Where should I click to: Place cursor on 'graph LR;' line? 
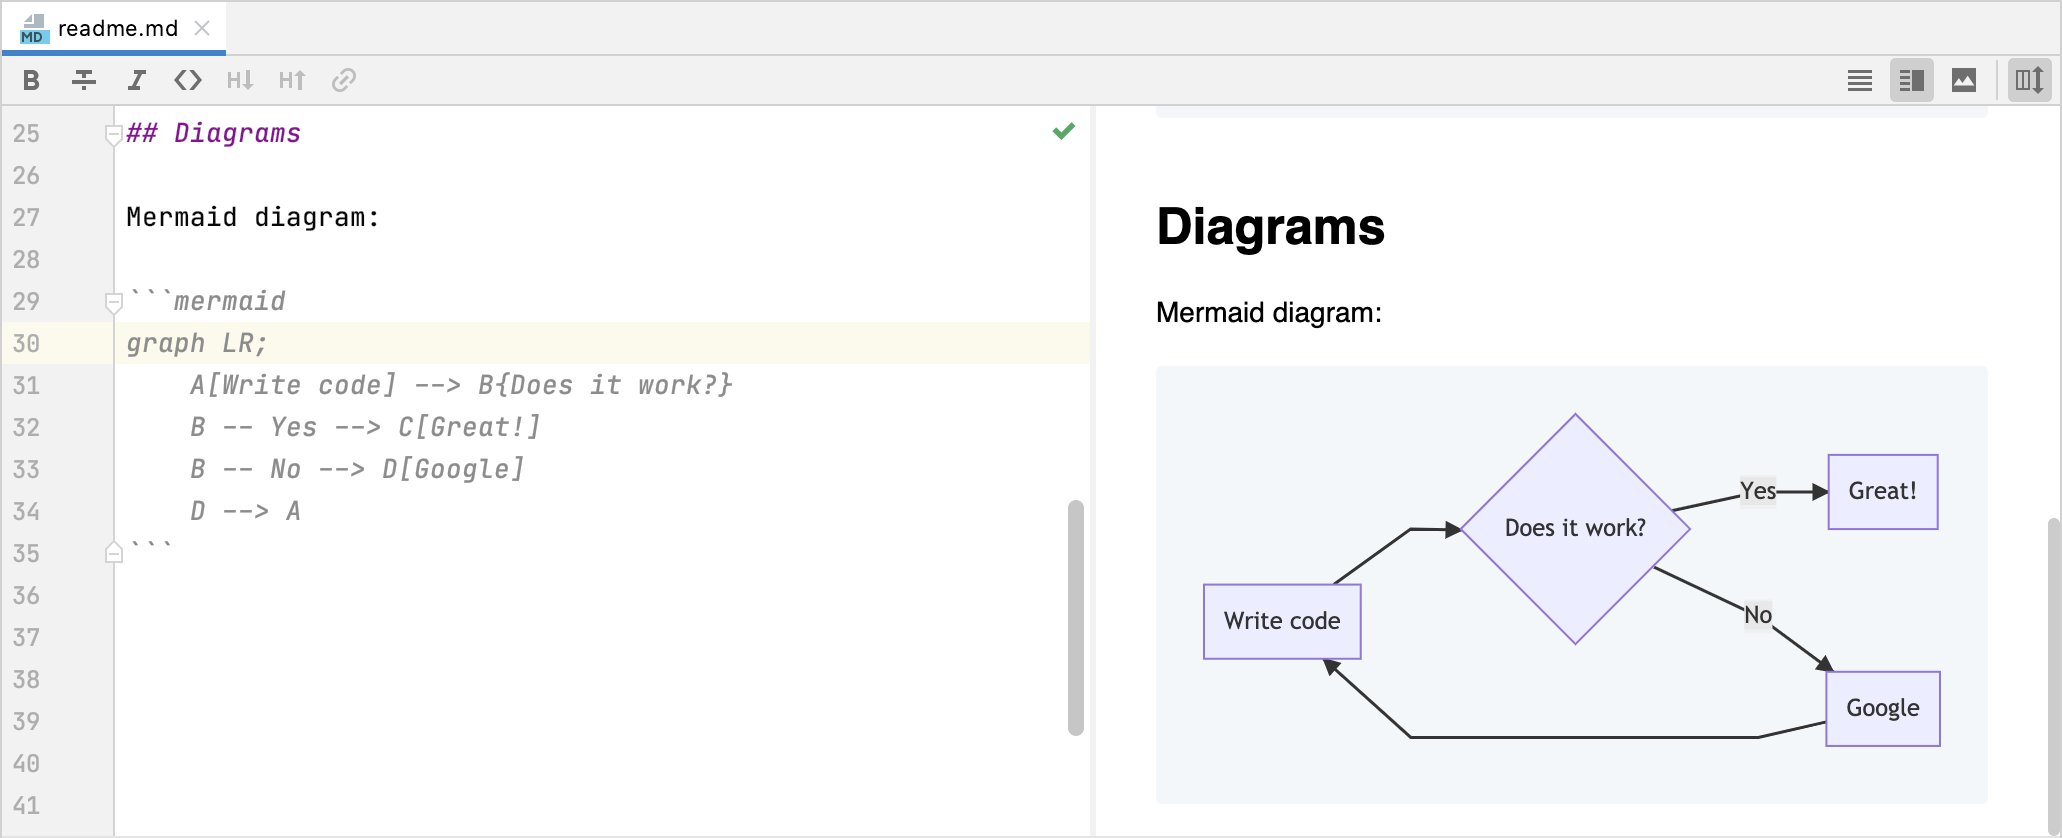(197, 343)
